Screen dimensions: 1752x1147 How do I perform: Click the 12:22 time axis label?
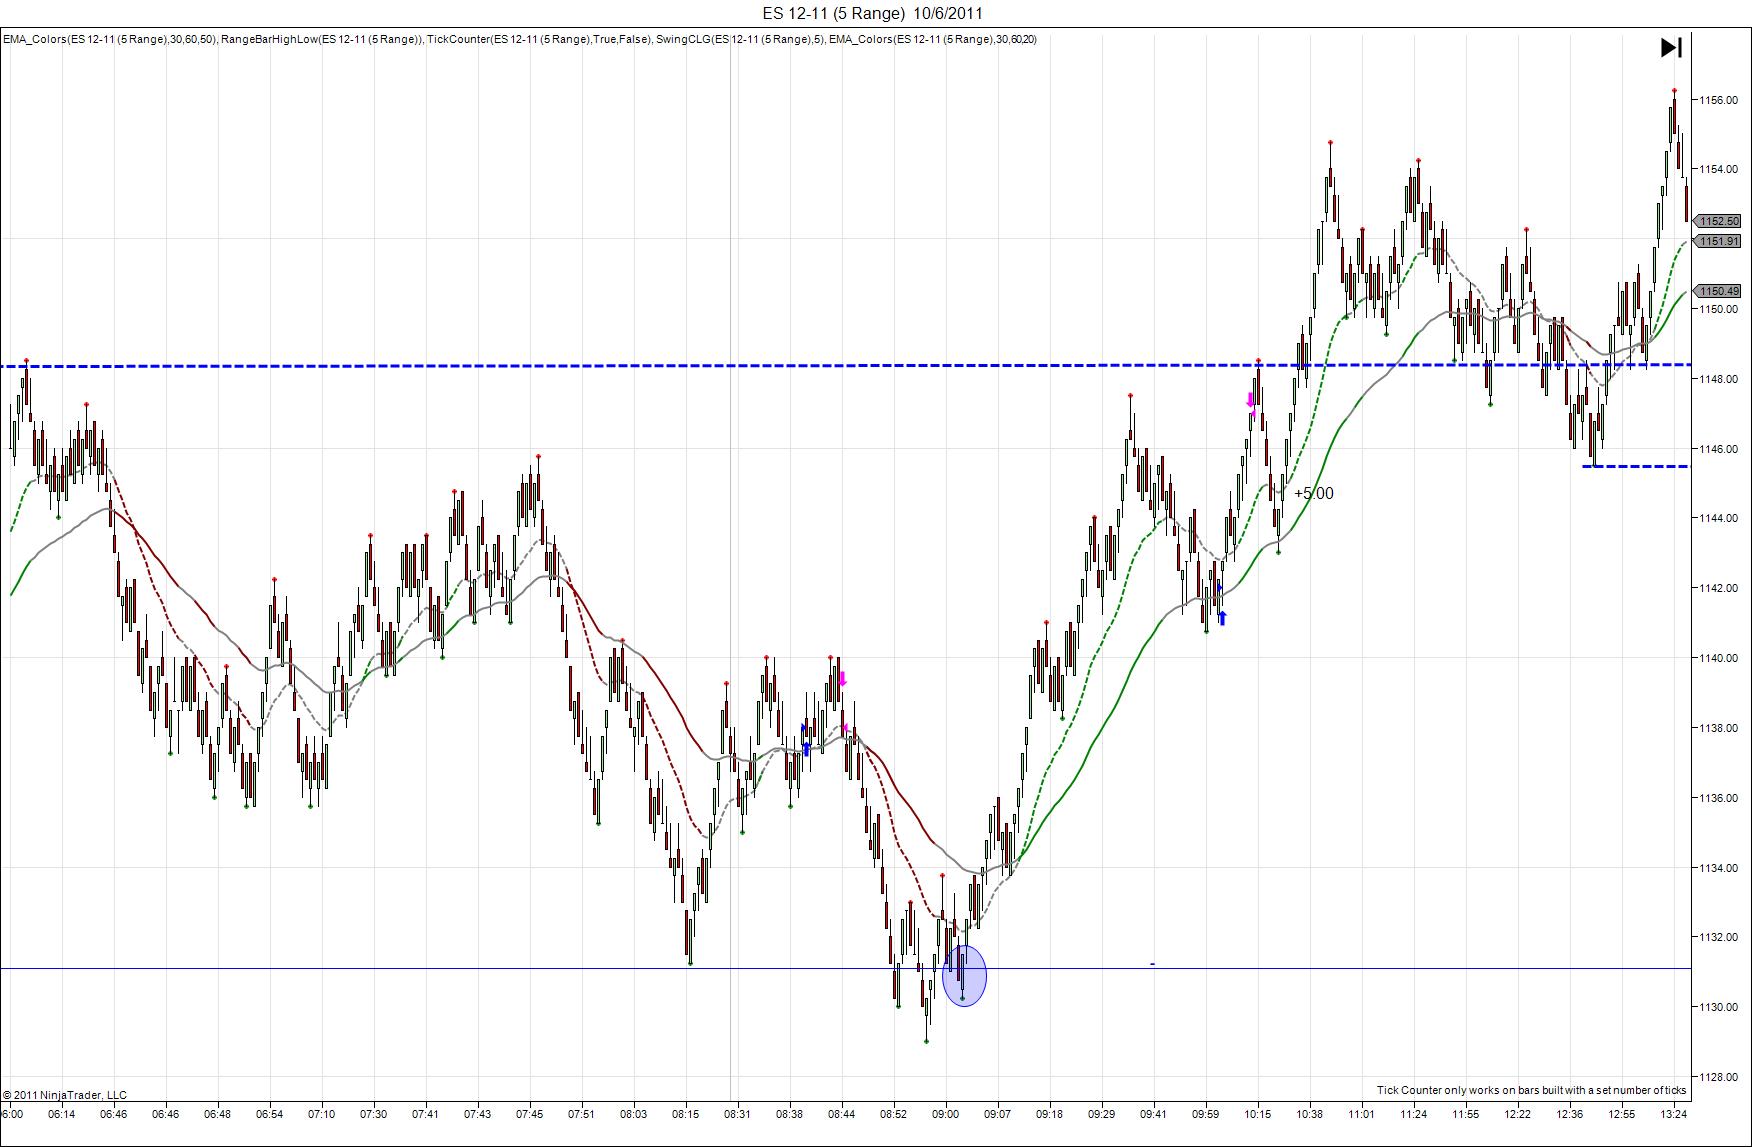1517,1114
